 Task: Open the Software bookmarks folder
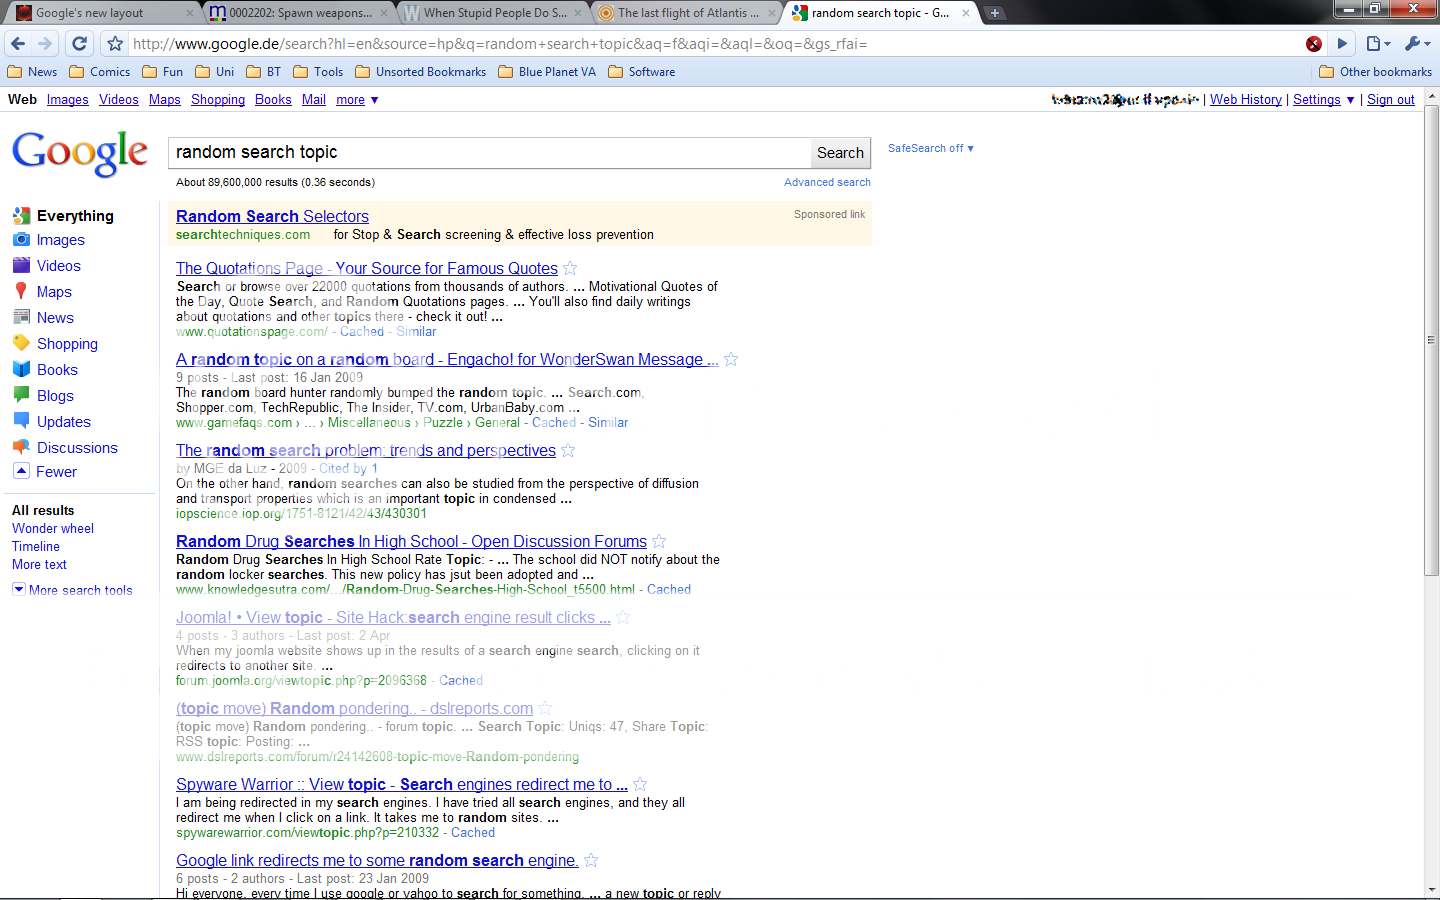pyautogui.click(x=642, y=72)
